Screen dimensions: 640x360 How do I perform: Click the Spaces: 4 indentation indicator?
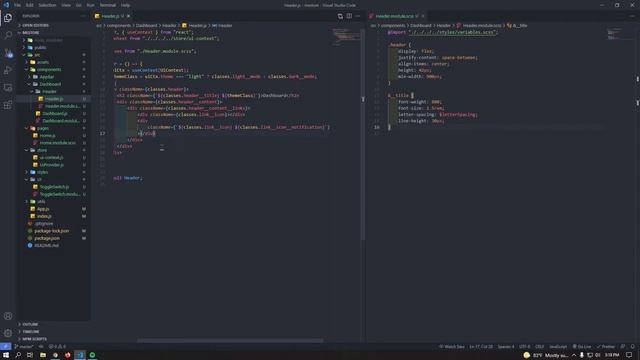point(506,347)
